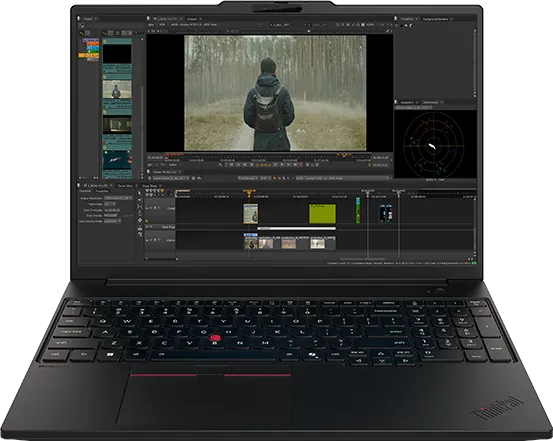Select the Properties tab in the top-right panel
Image resolution: width=553 pixels, height=441 pixels.
click(407, 19)
